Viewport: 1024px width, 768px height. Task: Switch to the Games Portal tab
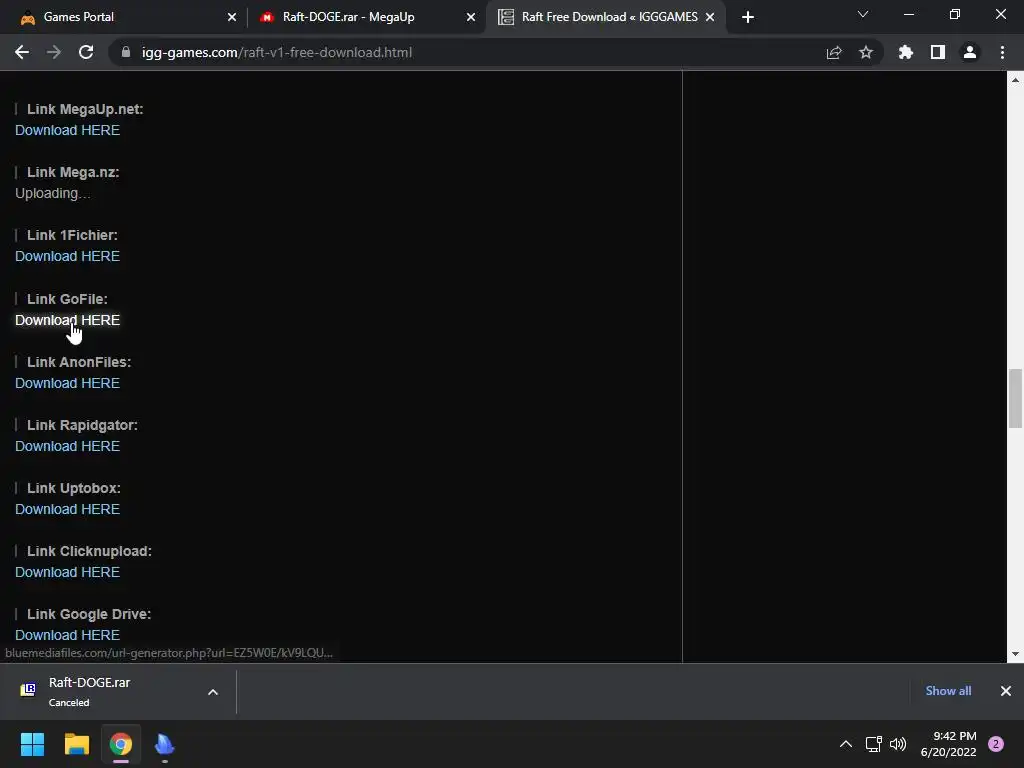pos(127,17)
